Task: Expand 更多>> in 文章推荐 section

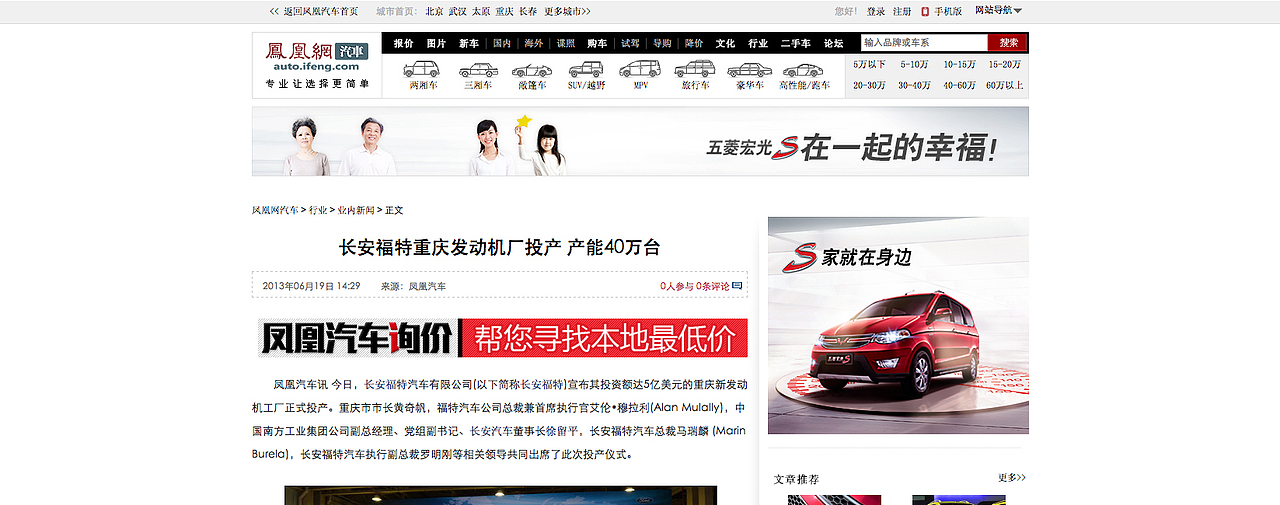Action: click(x=1011, y=478)
